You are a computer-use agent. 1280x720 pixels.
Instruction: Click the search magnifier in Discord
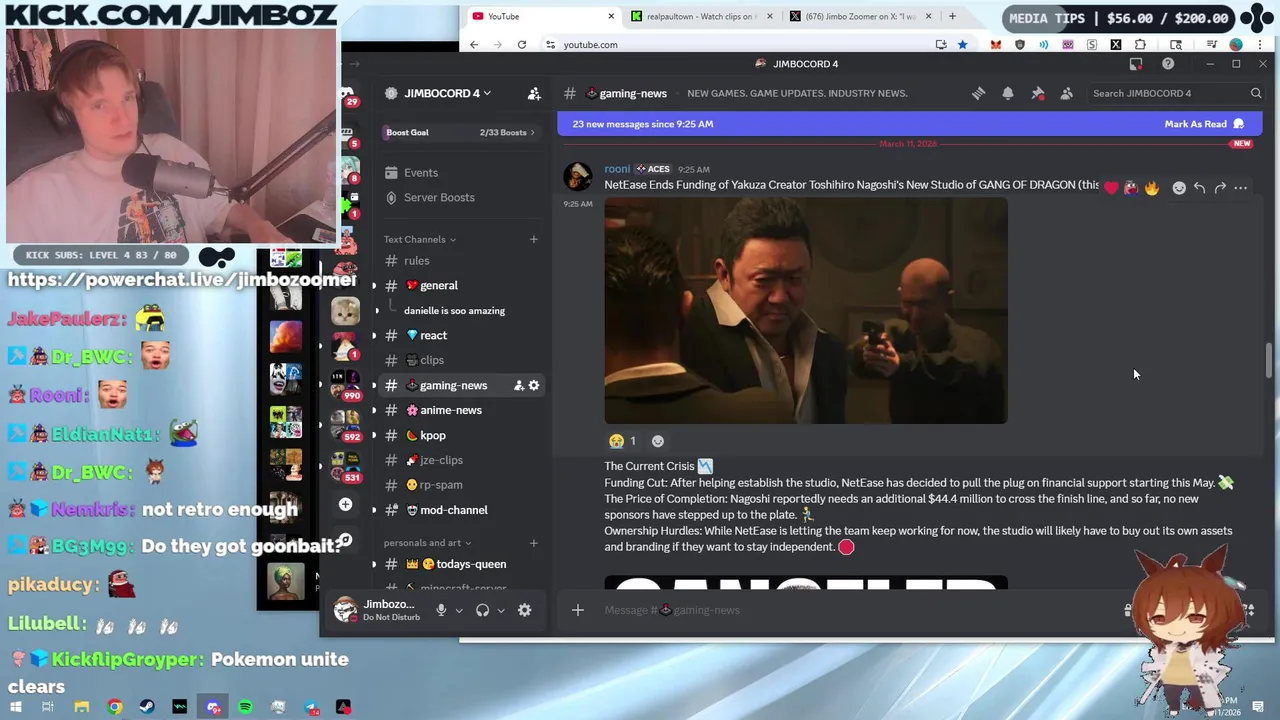[x=1256, y=93]
